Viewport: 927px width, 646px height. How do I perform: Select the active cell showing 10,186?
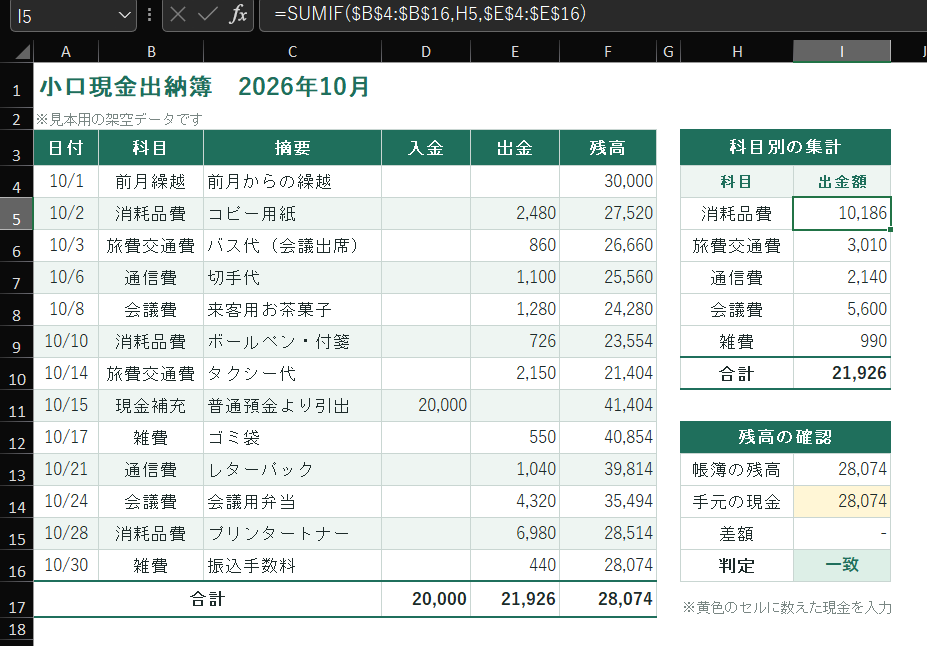coord(842,213)
